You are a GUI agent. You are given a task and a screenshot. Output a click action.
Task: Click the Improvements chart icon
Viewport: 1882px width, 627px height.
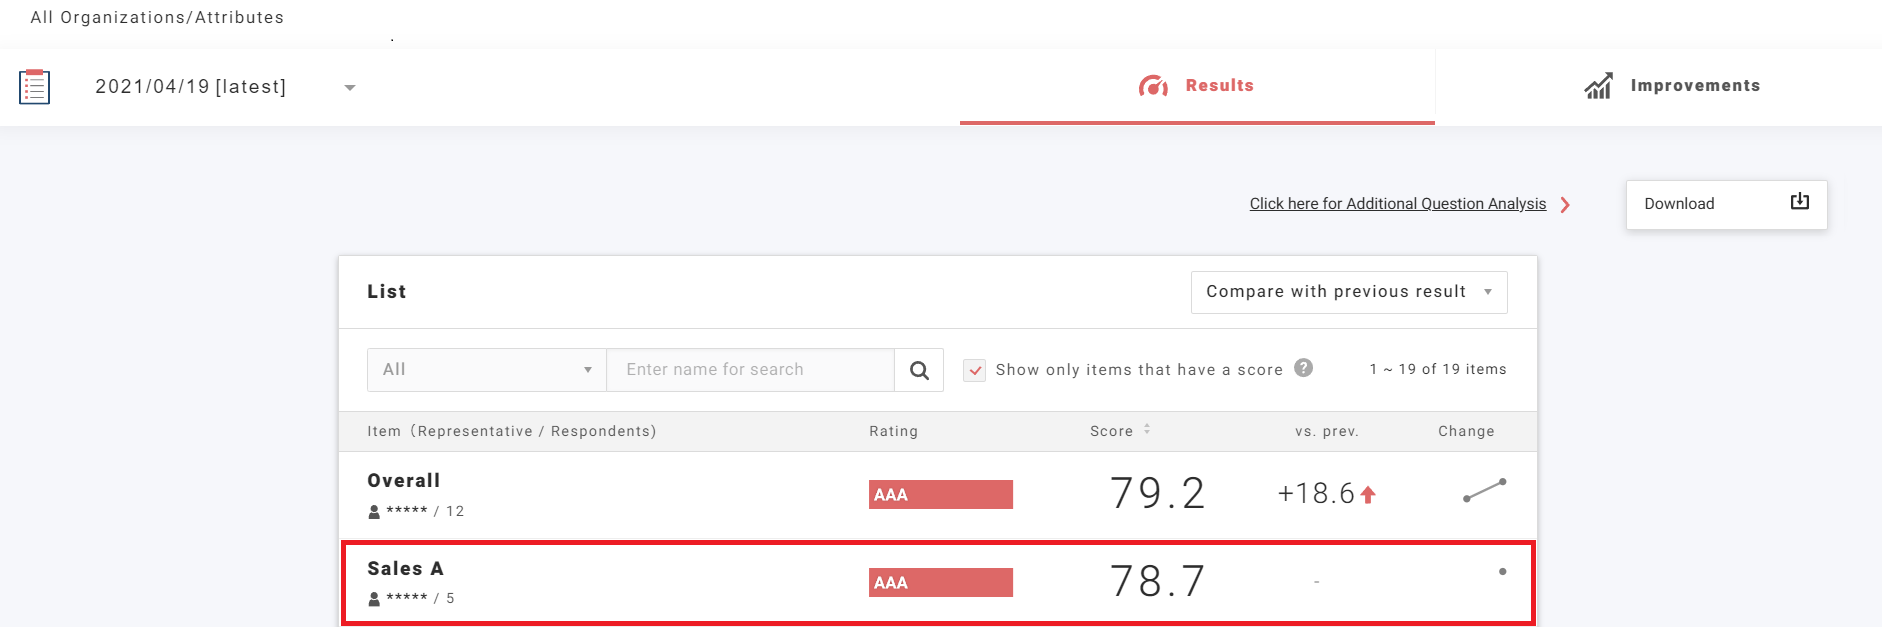click(1598, 87)
